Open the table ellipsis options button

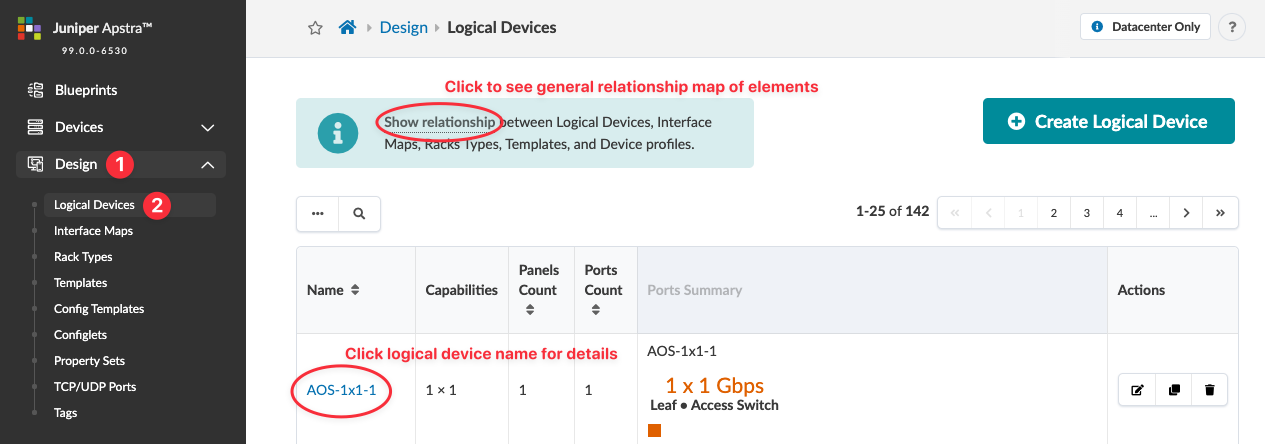pos(318,213)
